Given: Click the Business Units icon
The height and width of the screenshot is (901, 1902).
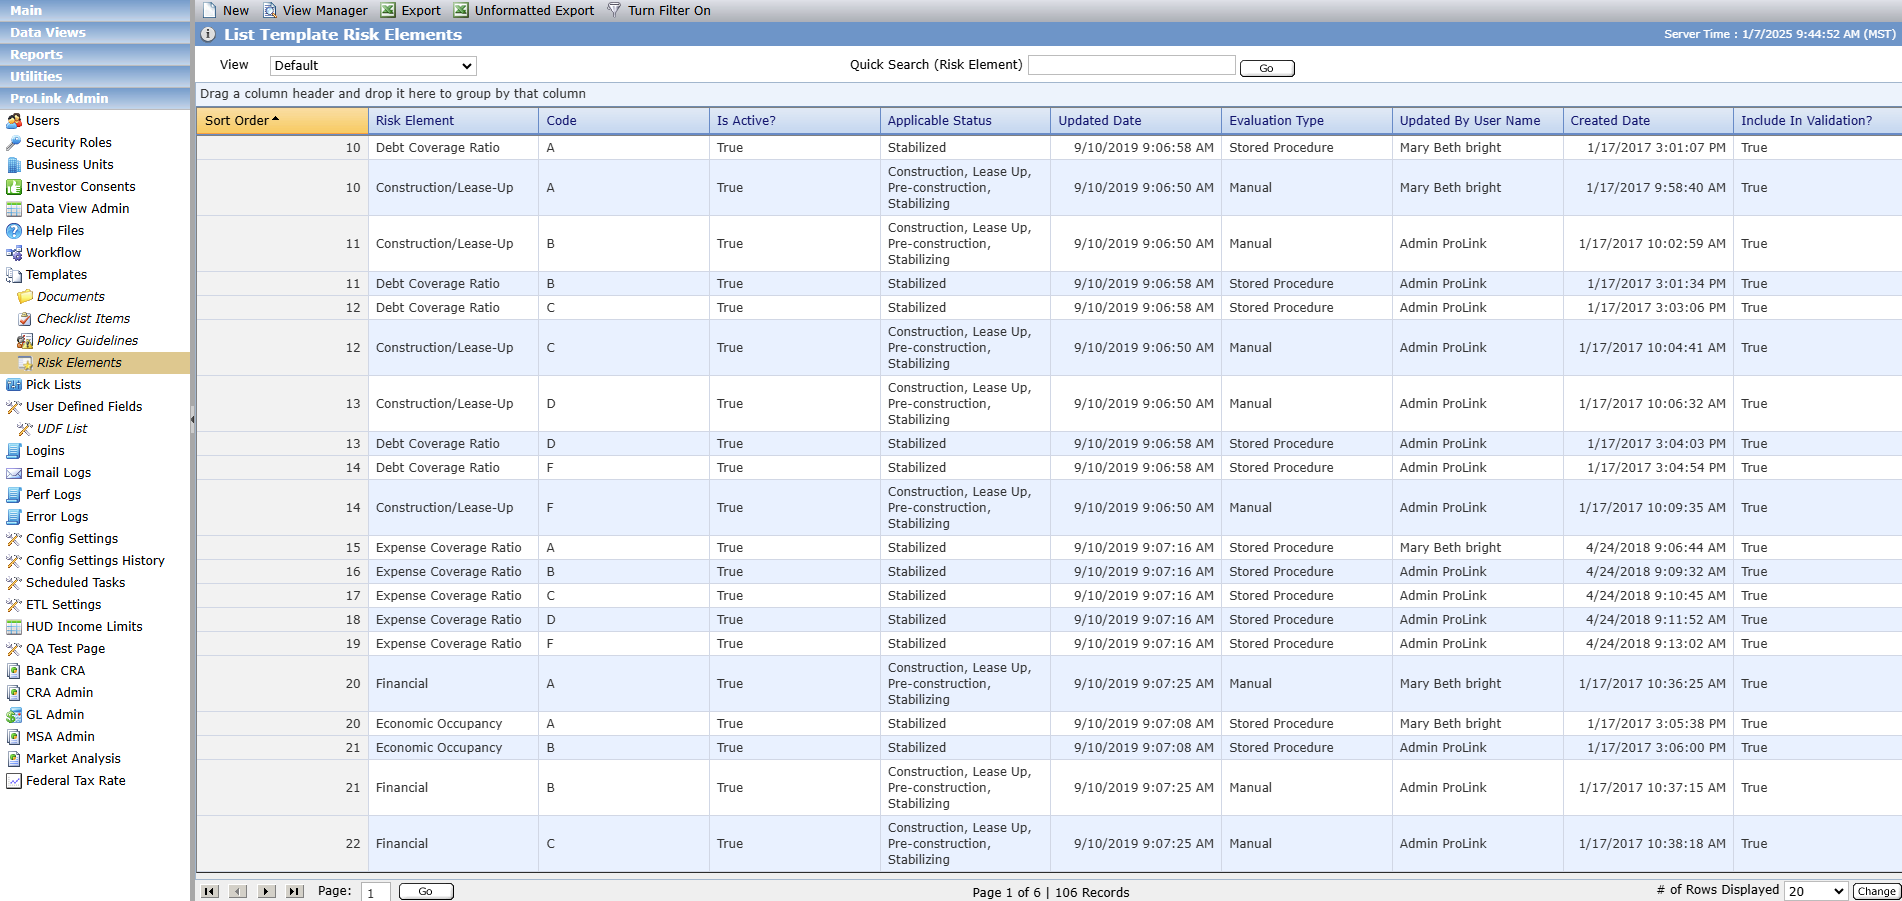Looking at the screenshot, I should tap(14, 165).
